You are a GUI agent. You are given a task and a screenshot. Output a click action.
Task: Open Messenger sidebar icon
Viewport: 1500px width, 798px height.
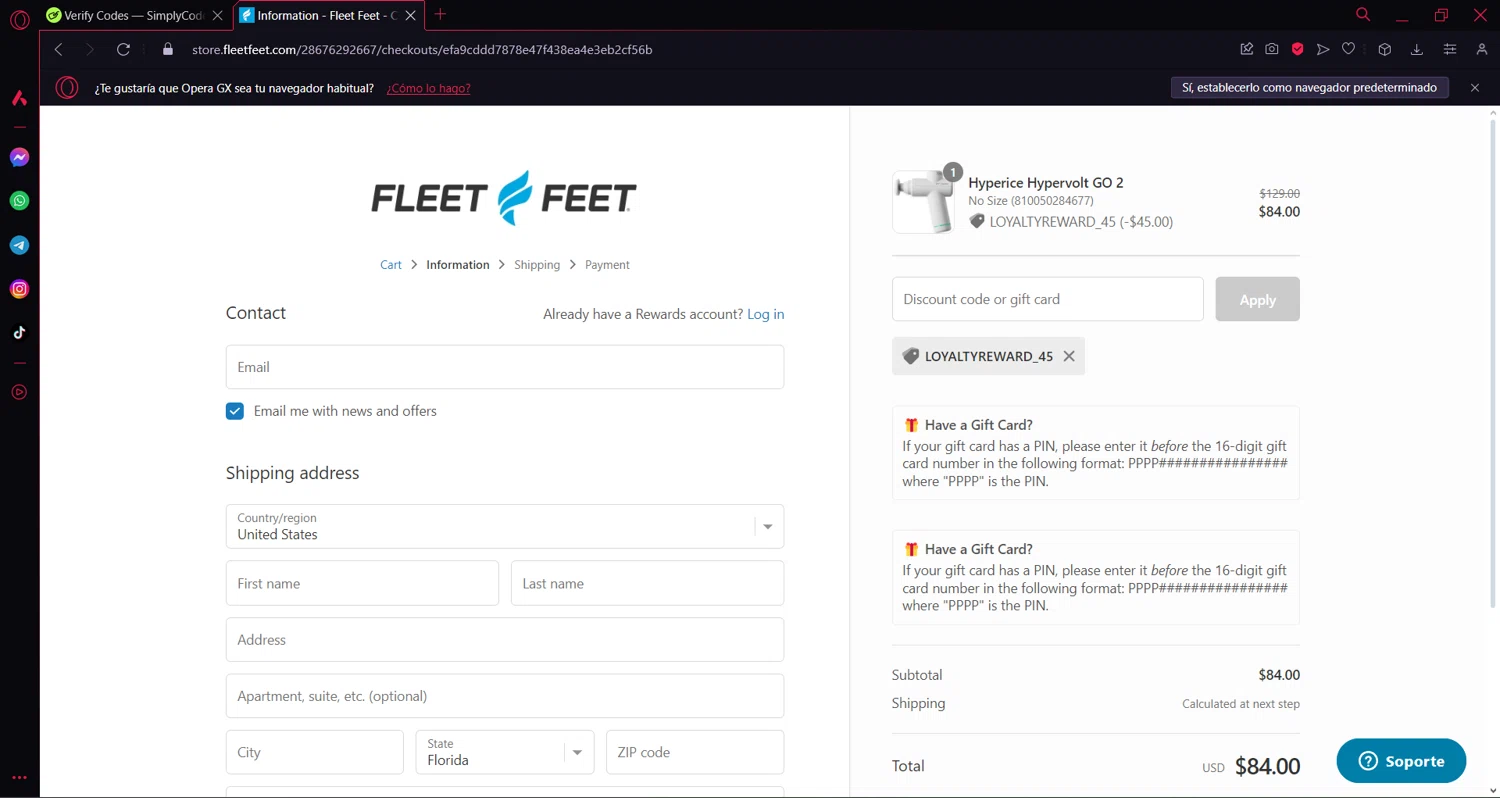coord(19,157)
